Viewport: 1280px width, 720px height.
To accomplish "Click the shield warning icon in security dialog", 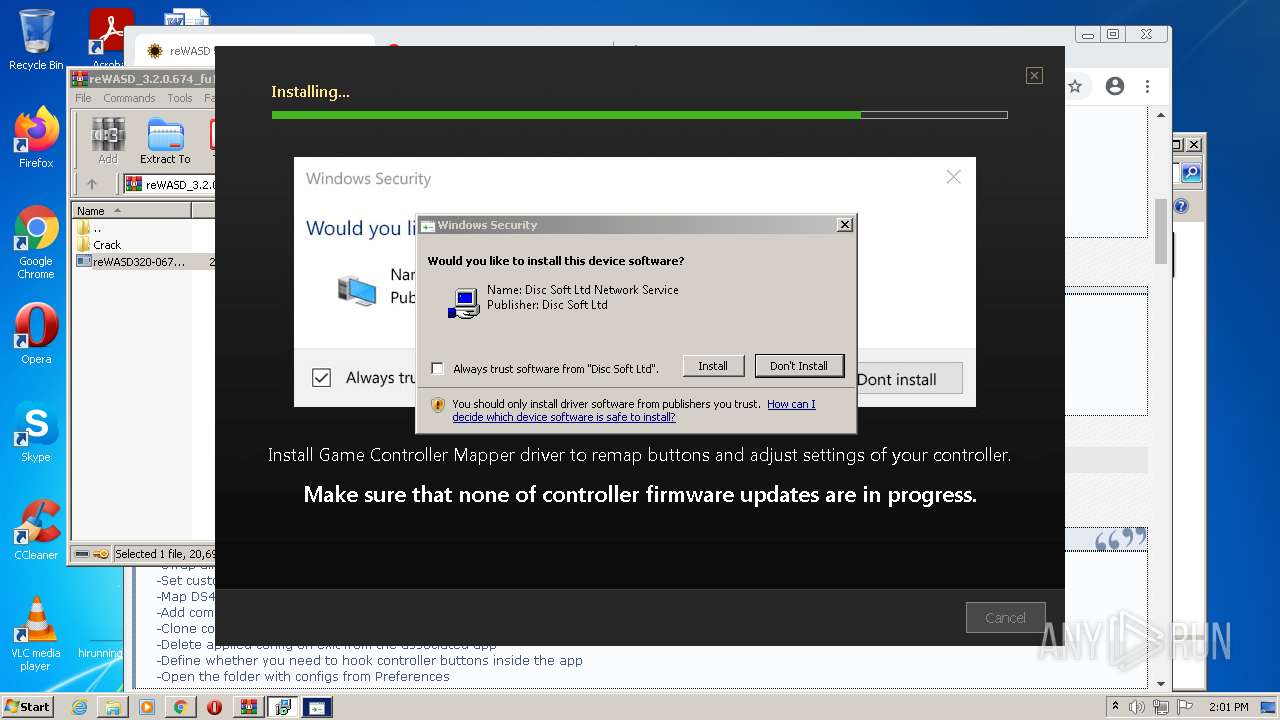I will click(x=437, y=405).
